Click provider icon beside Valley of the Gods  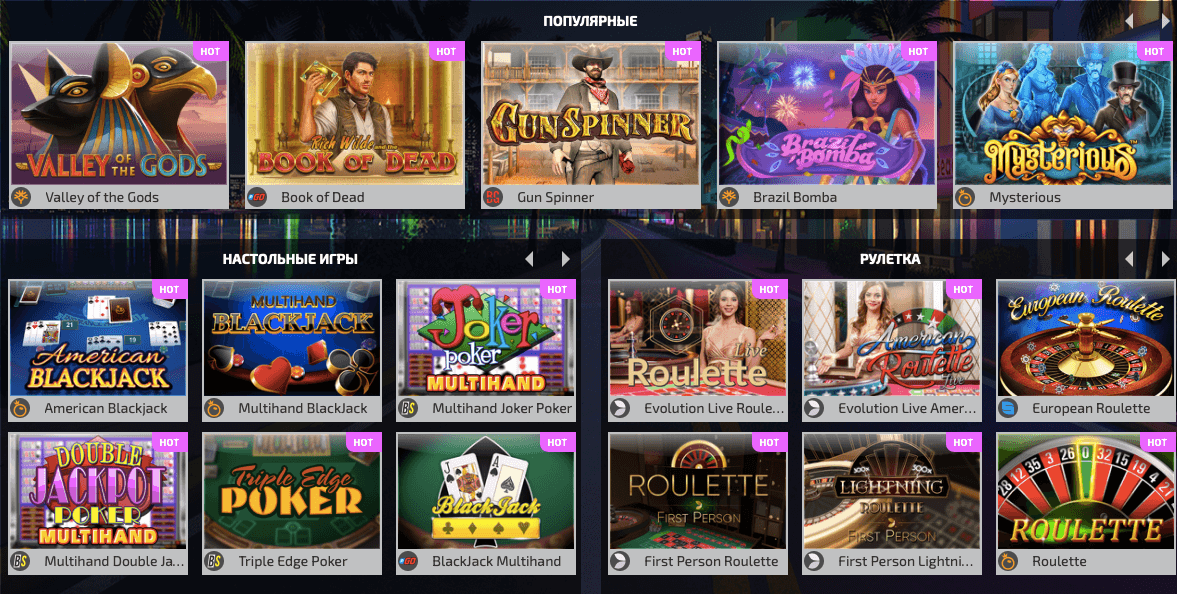coord(20,197)
